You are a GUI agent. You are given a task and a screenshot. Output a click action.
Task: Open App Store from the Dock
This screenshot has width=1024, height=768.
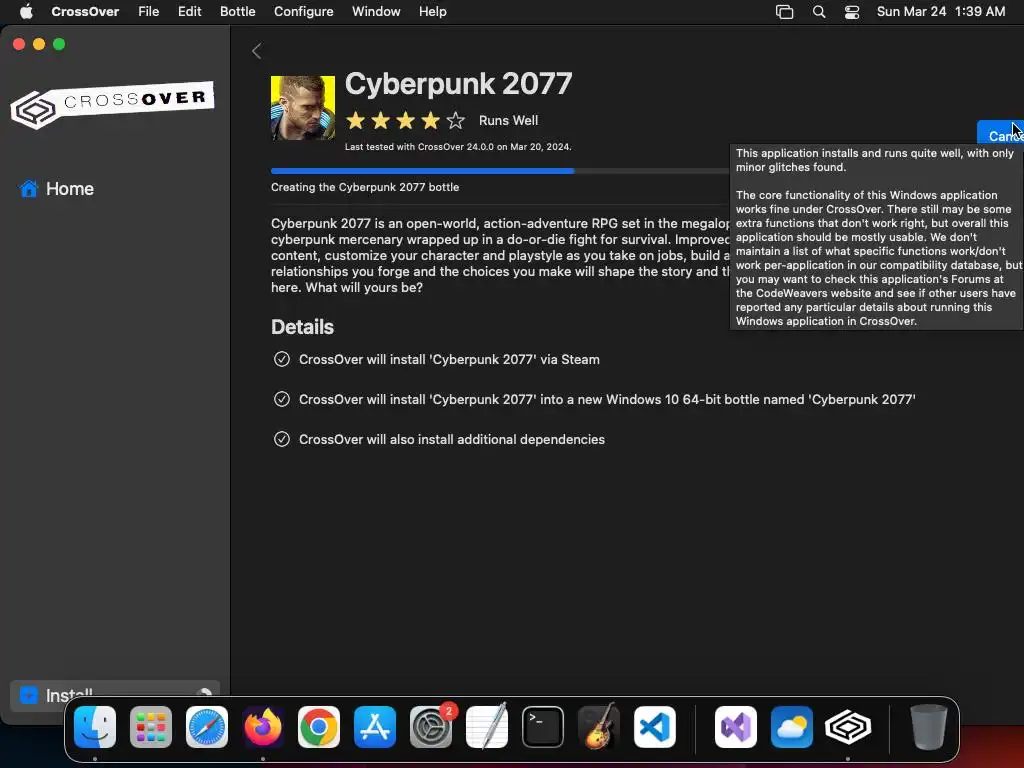(375, 727)
